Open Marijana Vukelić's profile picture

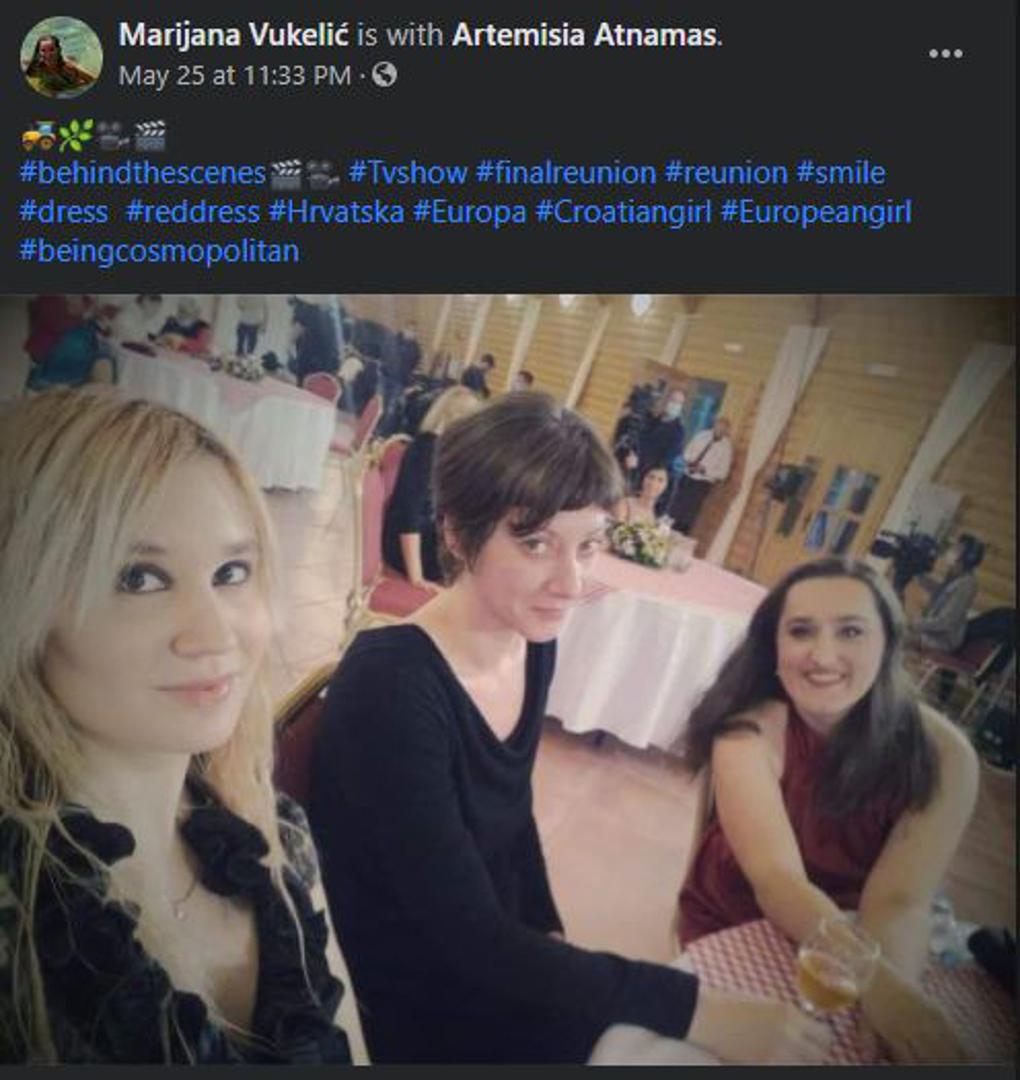(x=61, y=56)
